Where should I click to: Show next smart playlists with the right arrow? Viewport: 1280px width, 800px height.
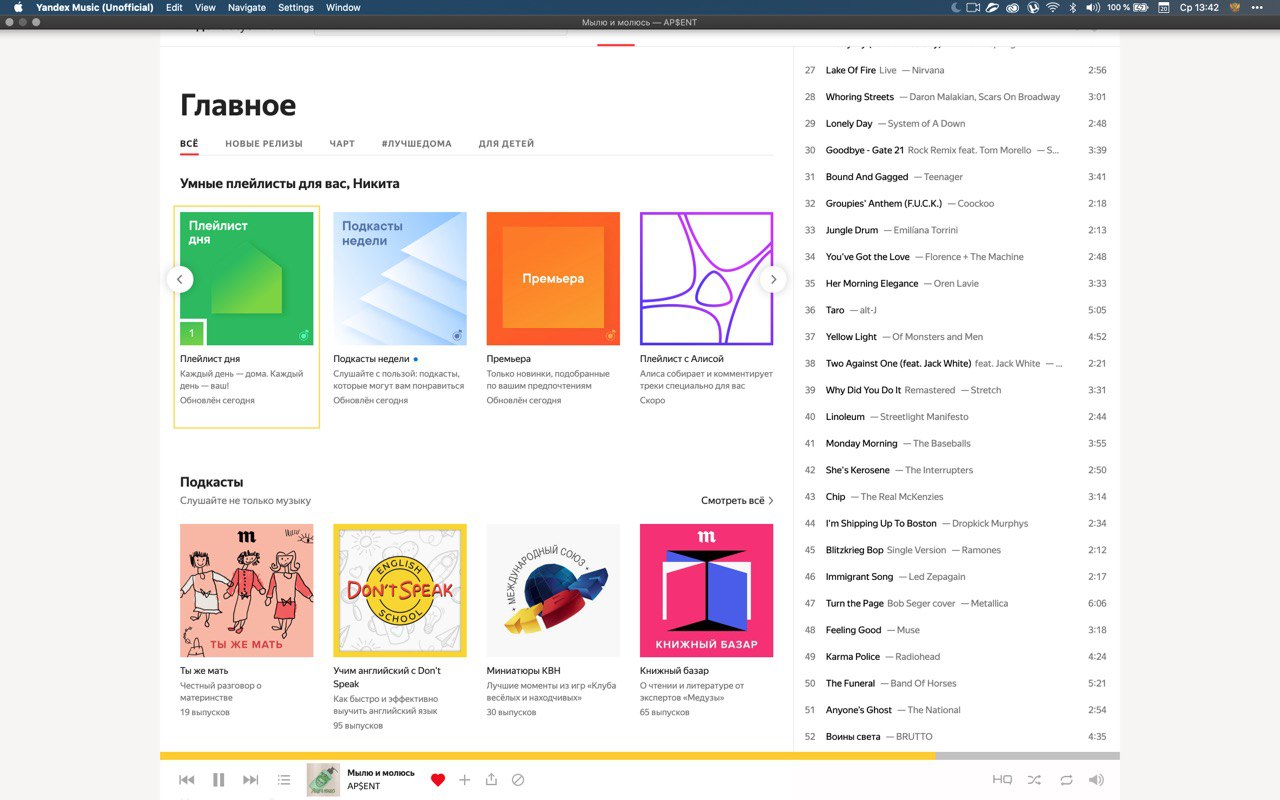click(x=773, y=280)
